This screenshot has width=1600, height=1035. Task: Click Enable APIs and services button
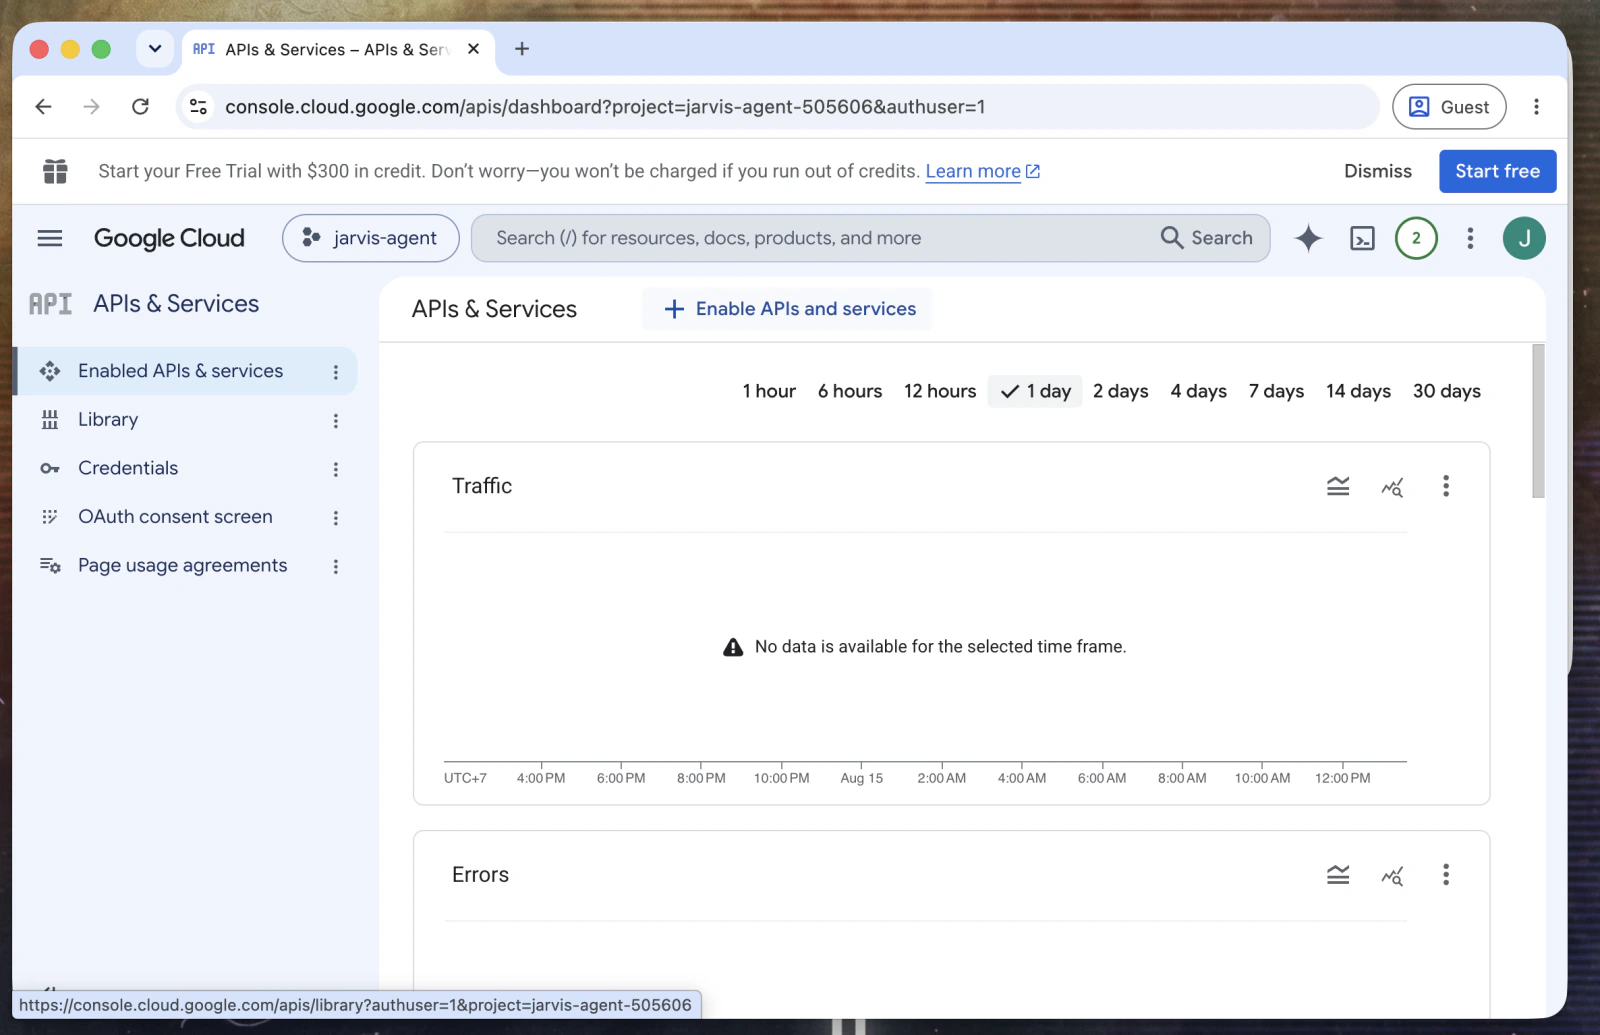[788, 309]
